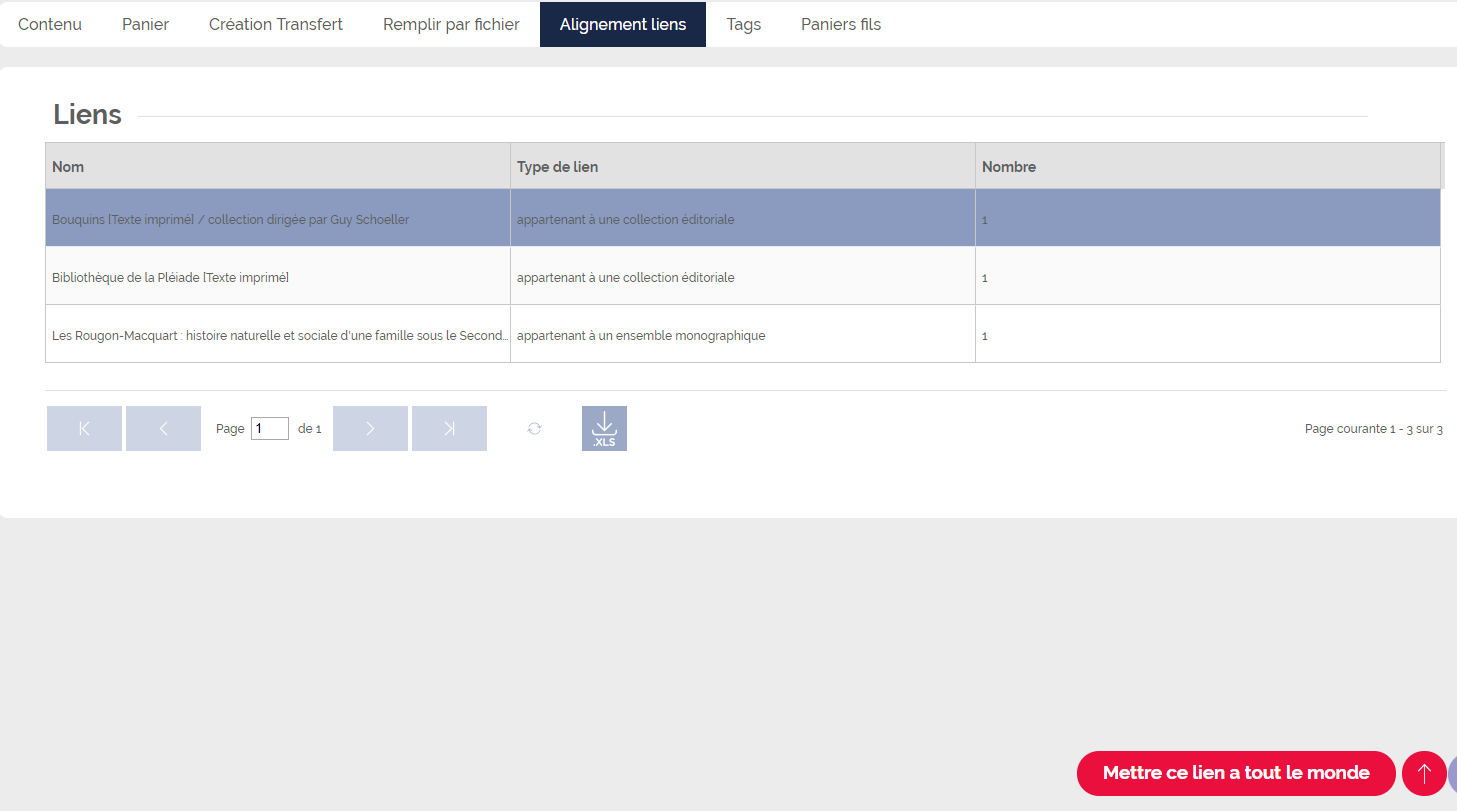Screen dimensions: 1457x811
Task: Switch to the Paniers fils tab
Action: (841, 24)
